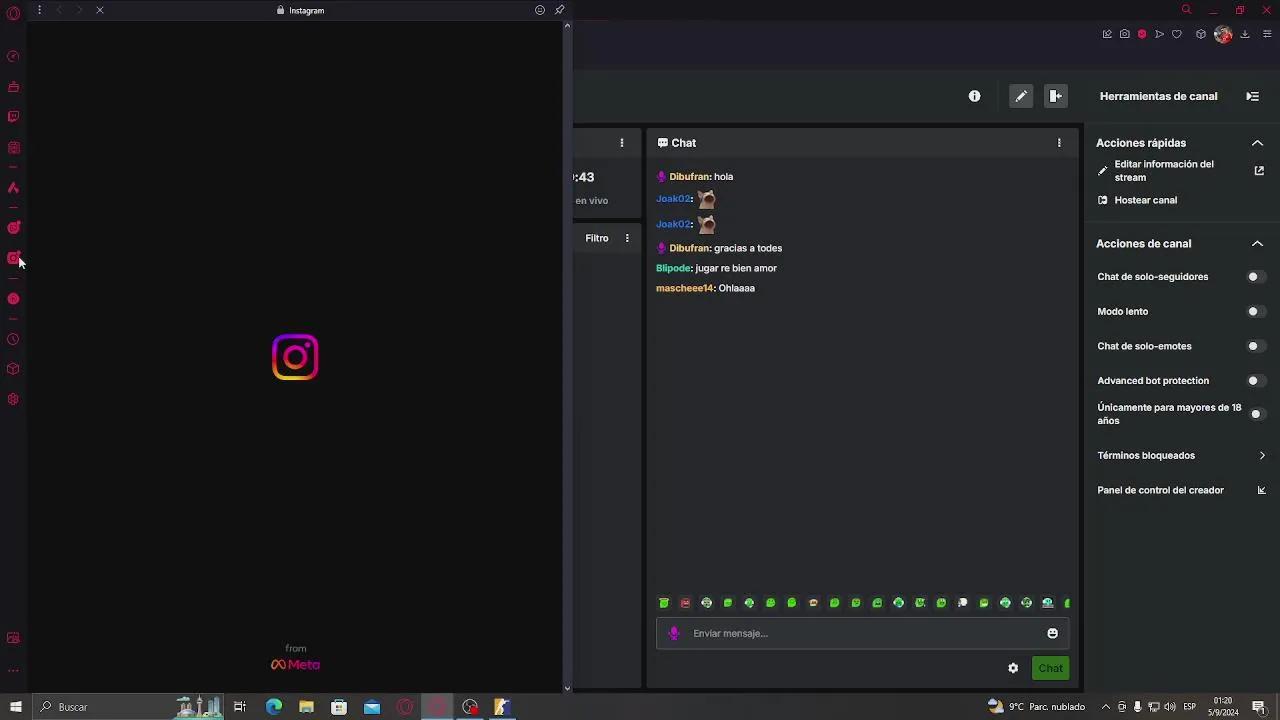Image resolution: width=1280 pixels, height=720 pixels.
Task: Open the send/flow arrow icon in toolbar
Action: tap(1160, 34)
